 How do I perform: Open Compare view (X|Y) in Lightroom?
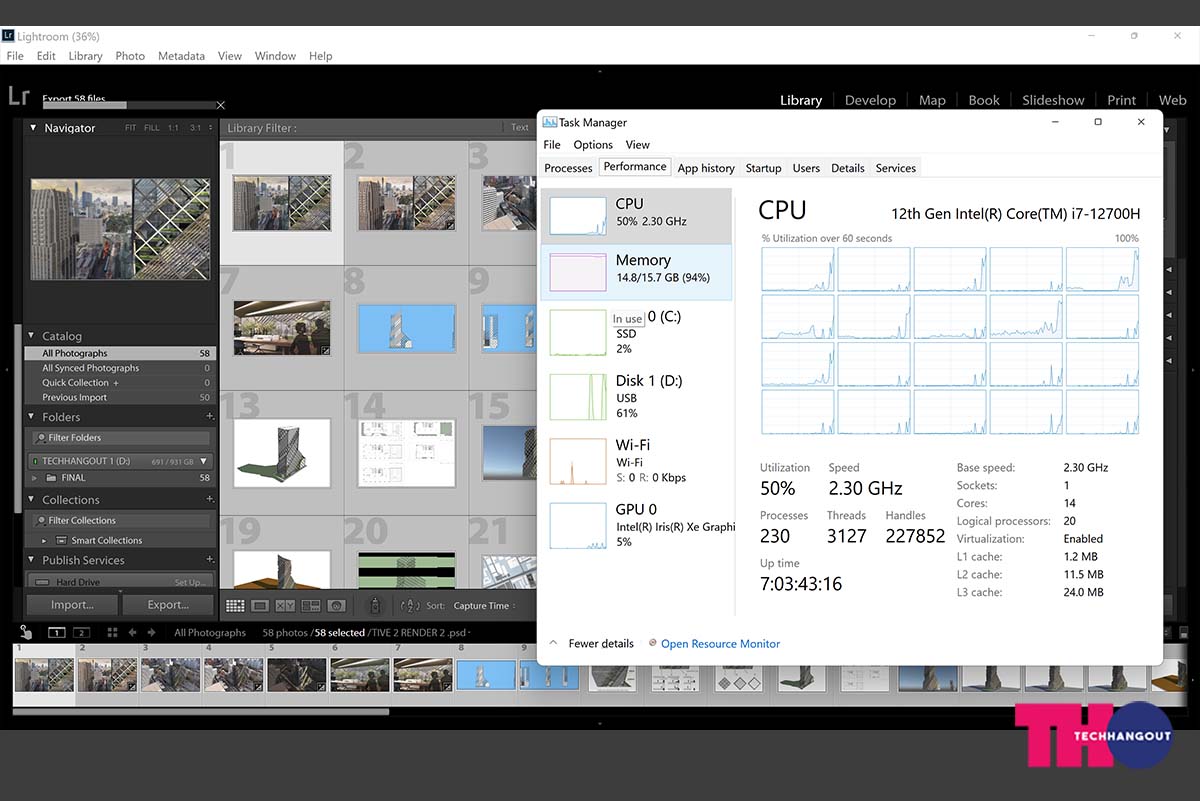[285, 605]
